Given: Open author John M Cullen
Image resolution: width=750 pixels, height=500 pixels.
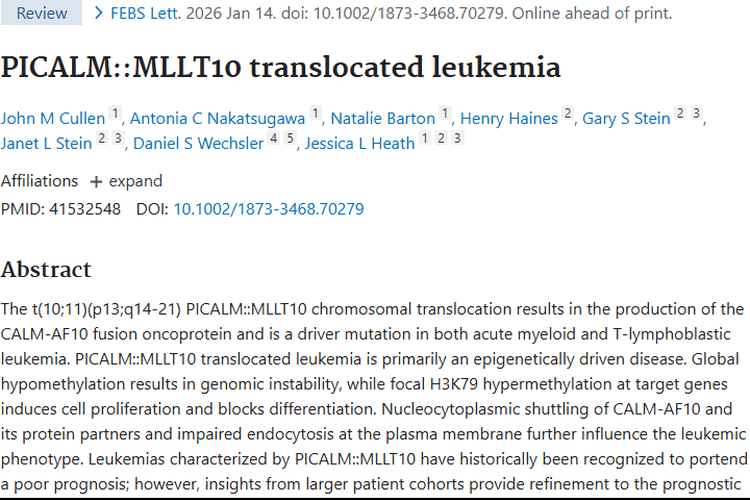Looking at the screenshot, I should click(x=53, y=118).
